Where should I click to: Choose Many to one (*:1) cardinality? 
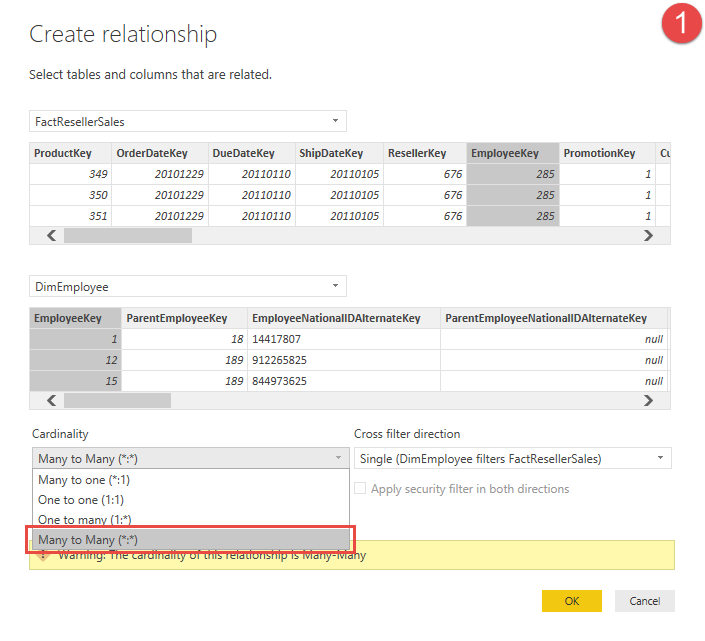191,480
